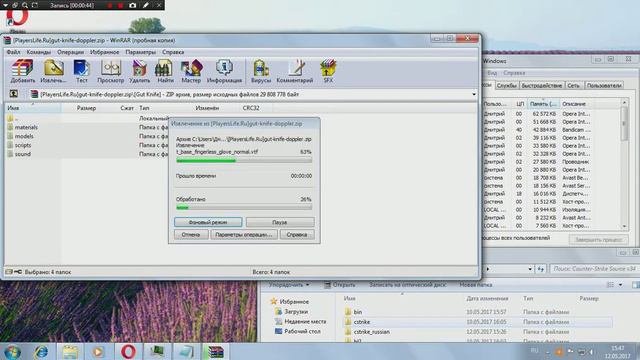Switch to Быстродействие tab in Task Manager
This screenshot has width=640, height=360.
point(542,85)
